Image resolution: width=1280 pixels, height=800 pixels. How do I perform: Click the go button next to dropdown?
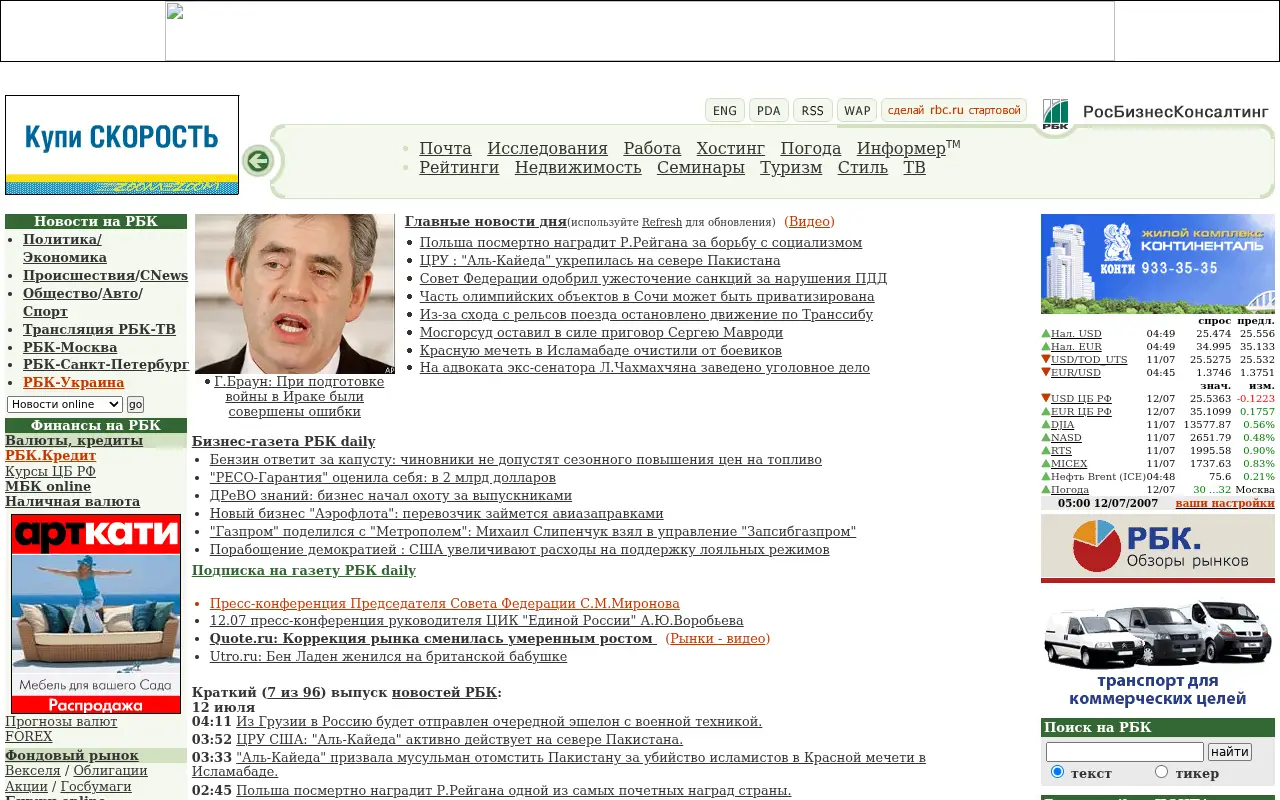click(135, 404)
